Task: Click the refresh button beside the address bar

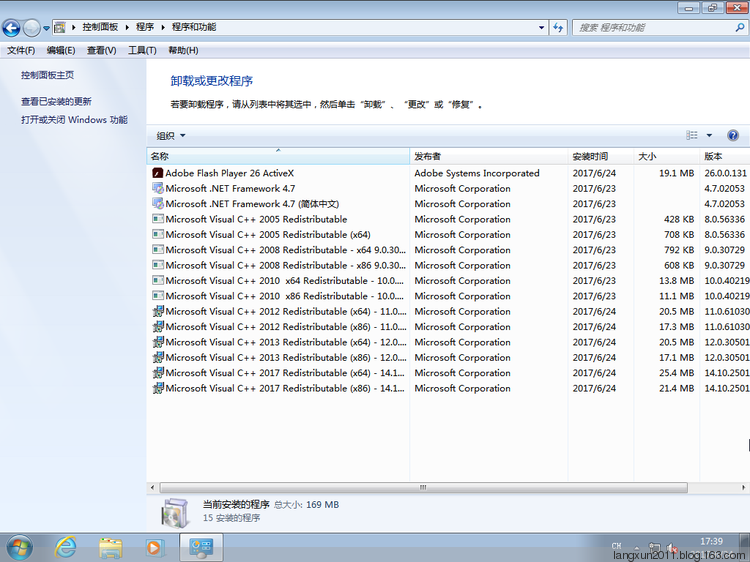Action: (x=557, y=28)
